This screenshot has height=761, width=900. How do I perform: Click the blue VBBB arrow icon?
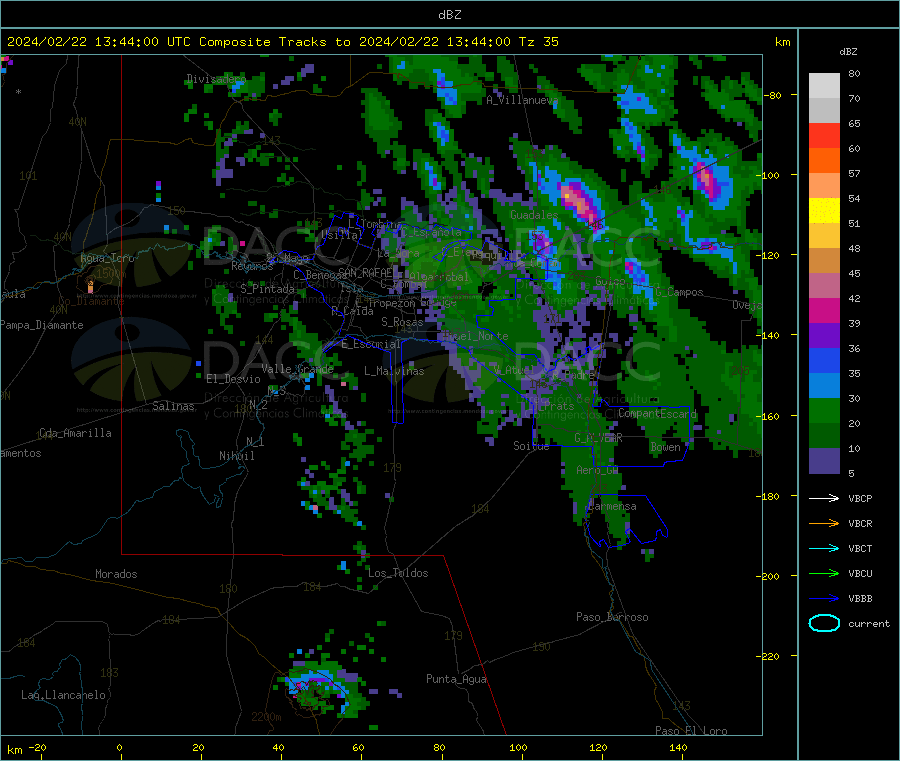[824, 599]
